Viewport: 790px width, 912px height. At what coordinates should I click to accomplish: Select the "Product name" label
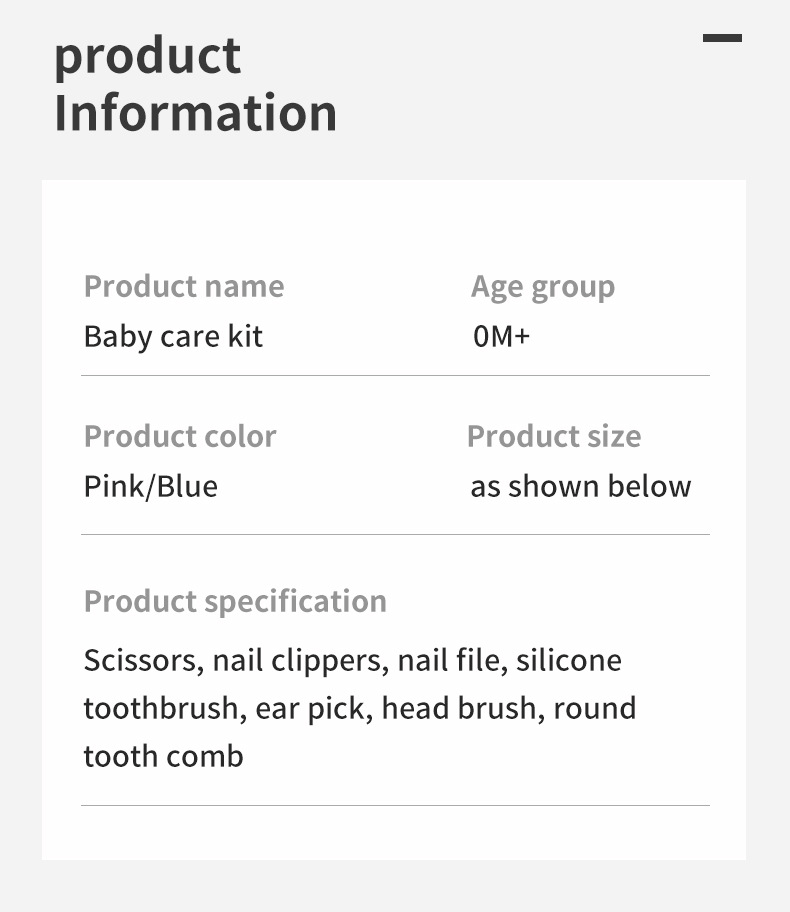184,287
